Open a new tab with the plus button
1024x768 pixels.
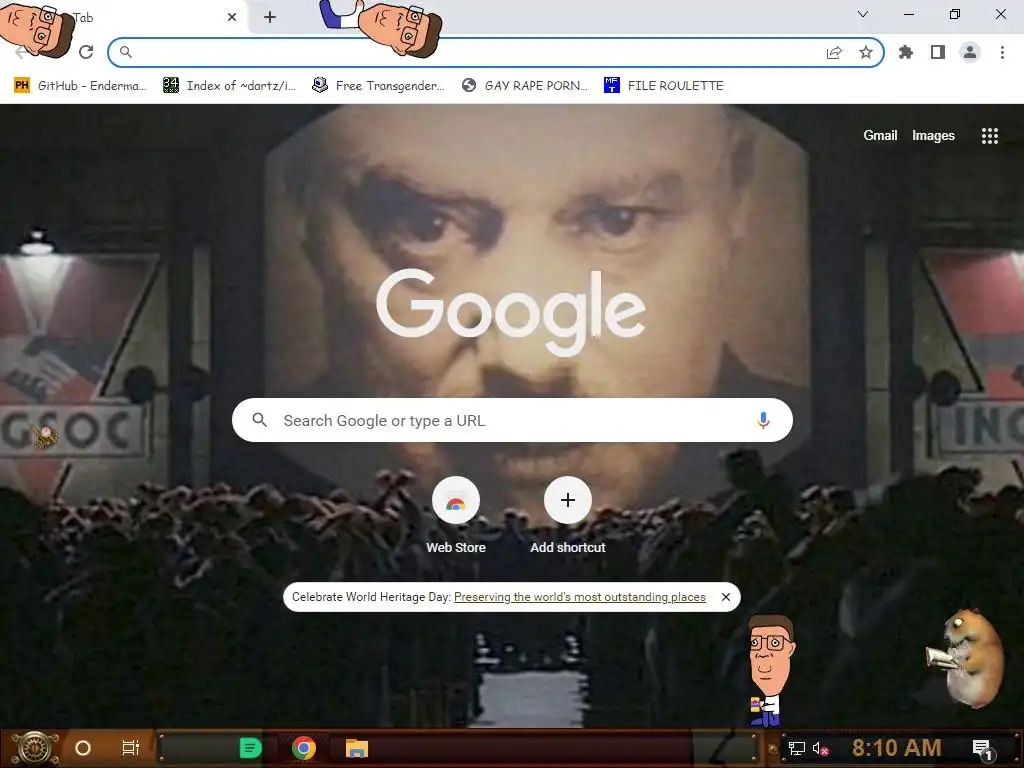click(270, 17)
